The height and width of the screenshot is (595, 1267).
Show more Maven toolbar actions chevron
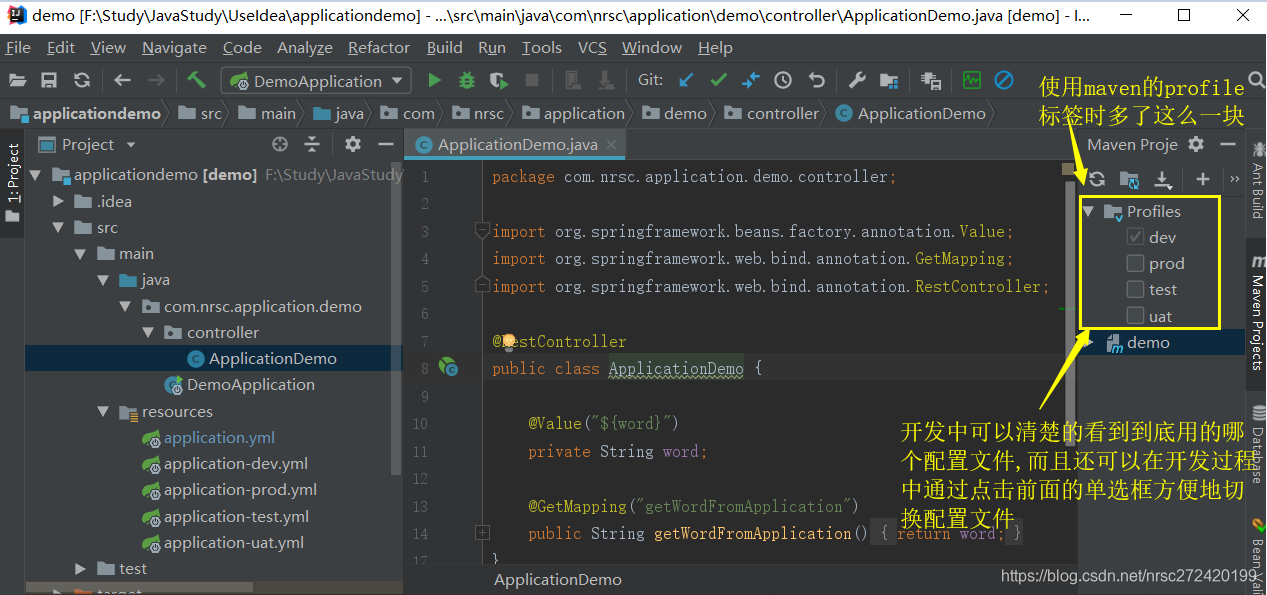[1234, 179]
